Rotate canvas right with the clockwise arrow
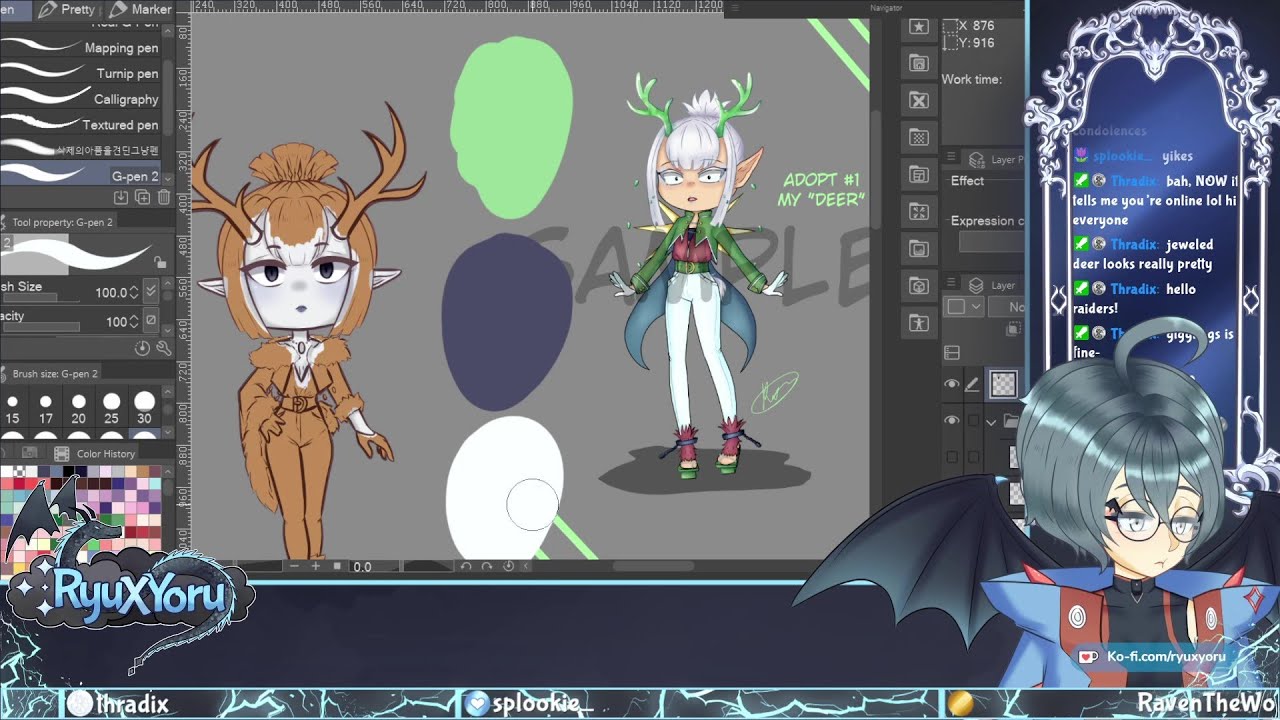 pyautogui.click(x=486, y=566)
